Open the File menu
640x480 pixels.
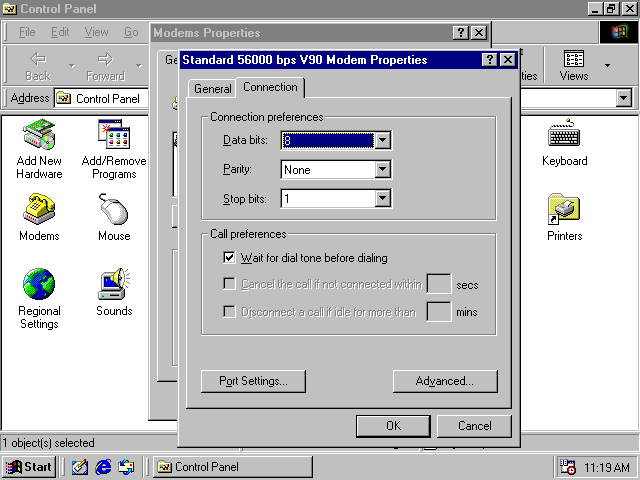click(x=27, y=32)
